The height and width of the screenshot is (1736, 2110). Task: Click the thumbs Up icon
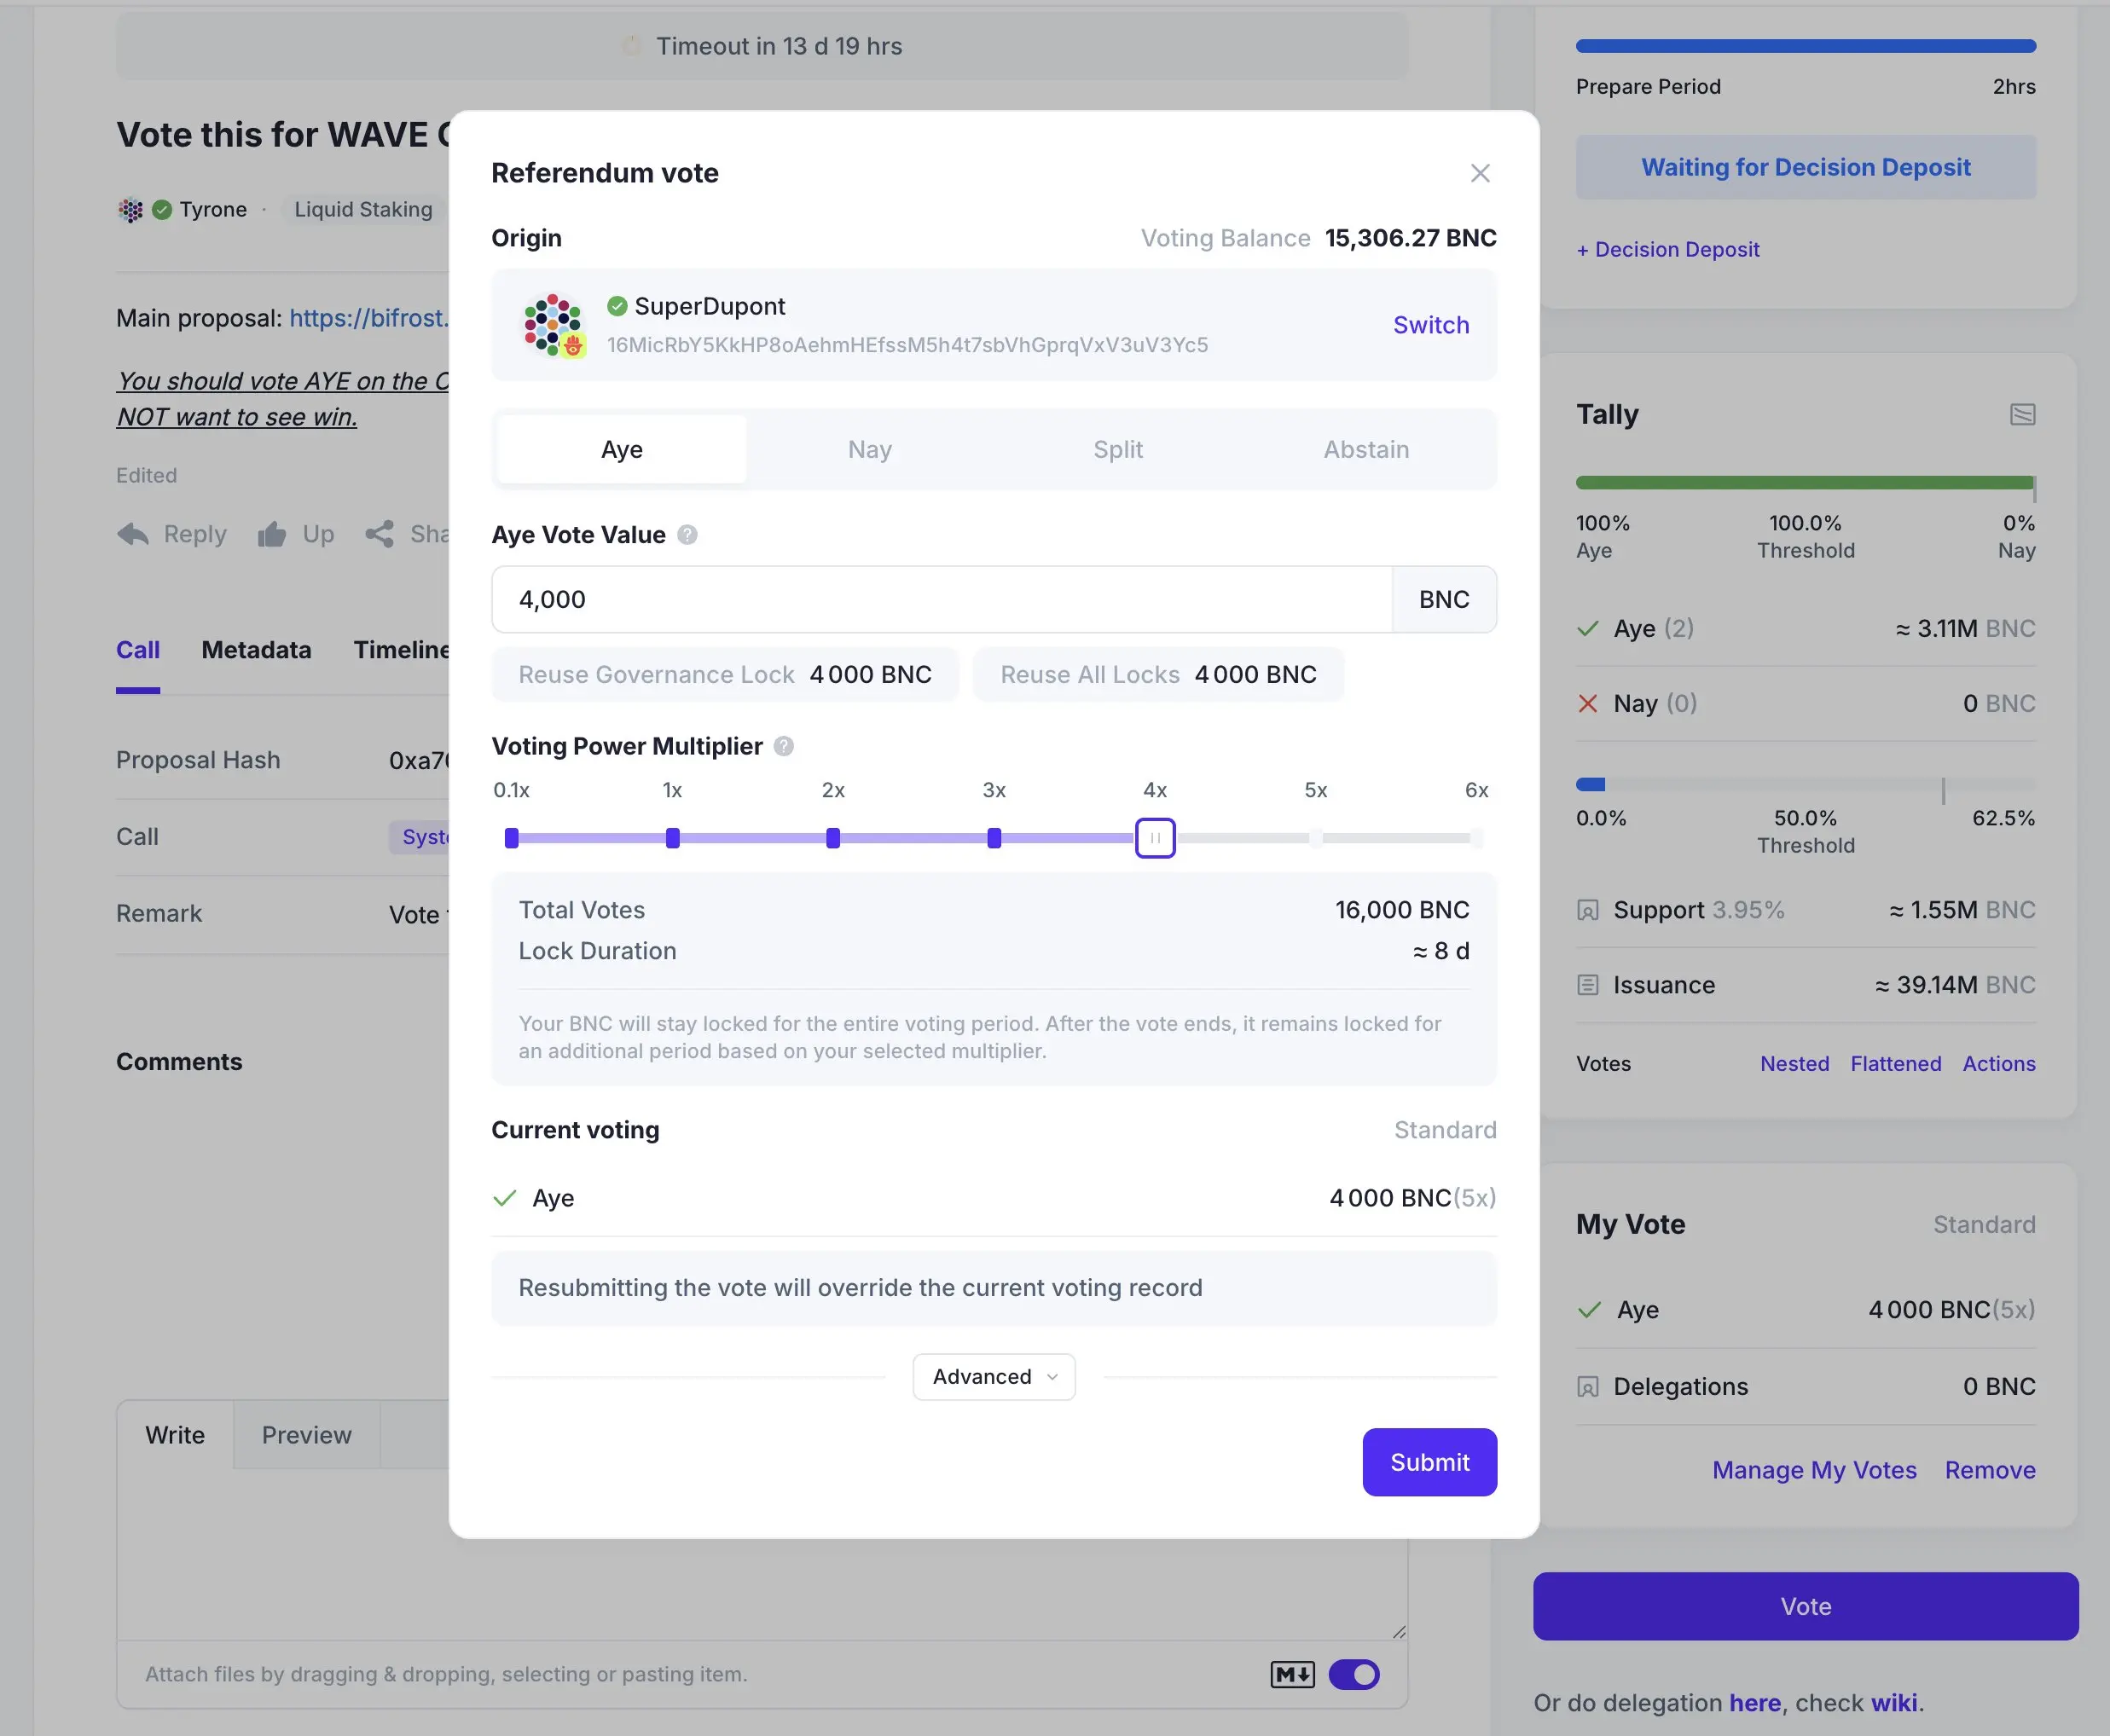coord(272,534)
